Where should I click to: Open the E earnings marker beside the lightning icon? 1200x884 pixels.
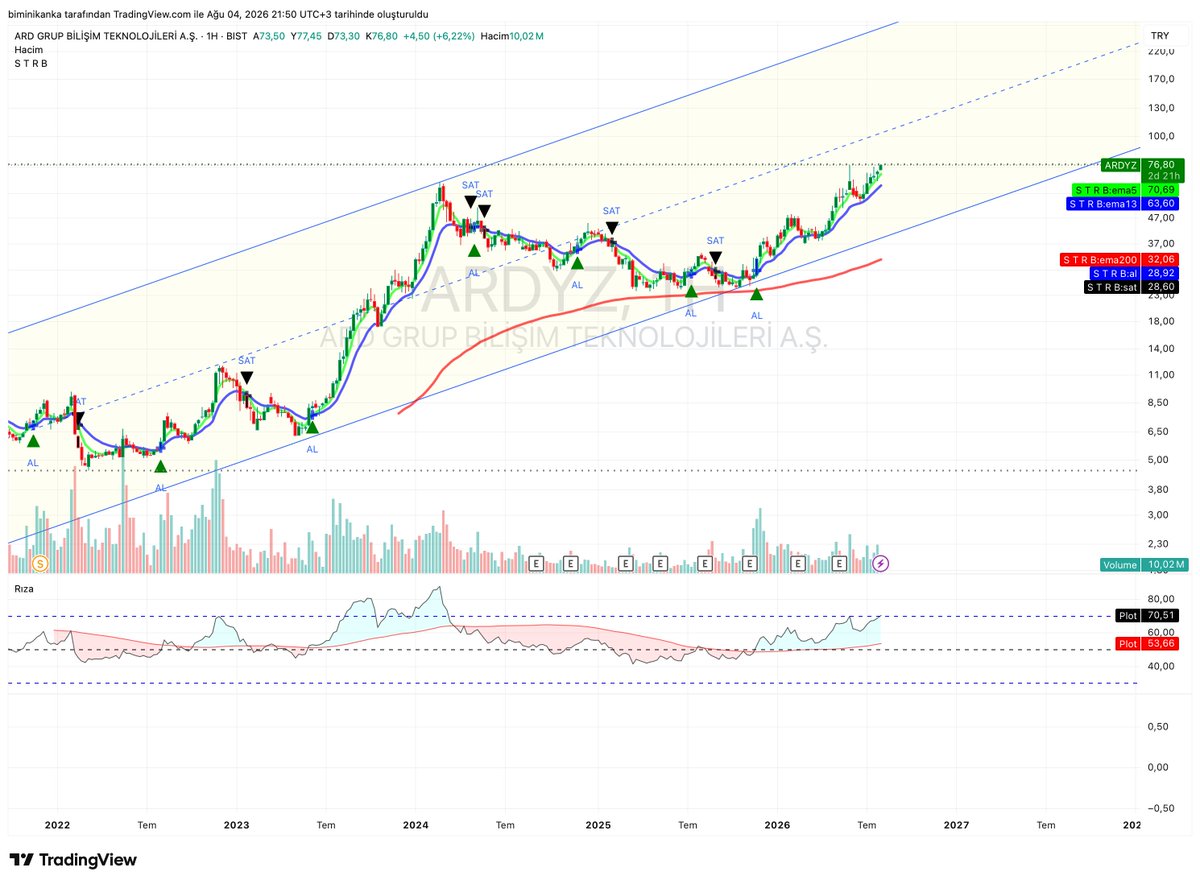pyautogui.click(x=841, y=564)
